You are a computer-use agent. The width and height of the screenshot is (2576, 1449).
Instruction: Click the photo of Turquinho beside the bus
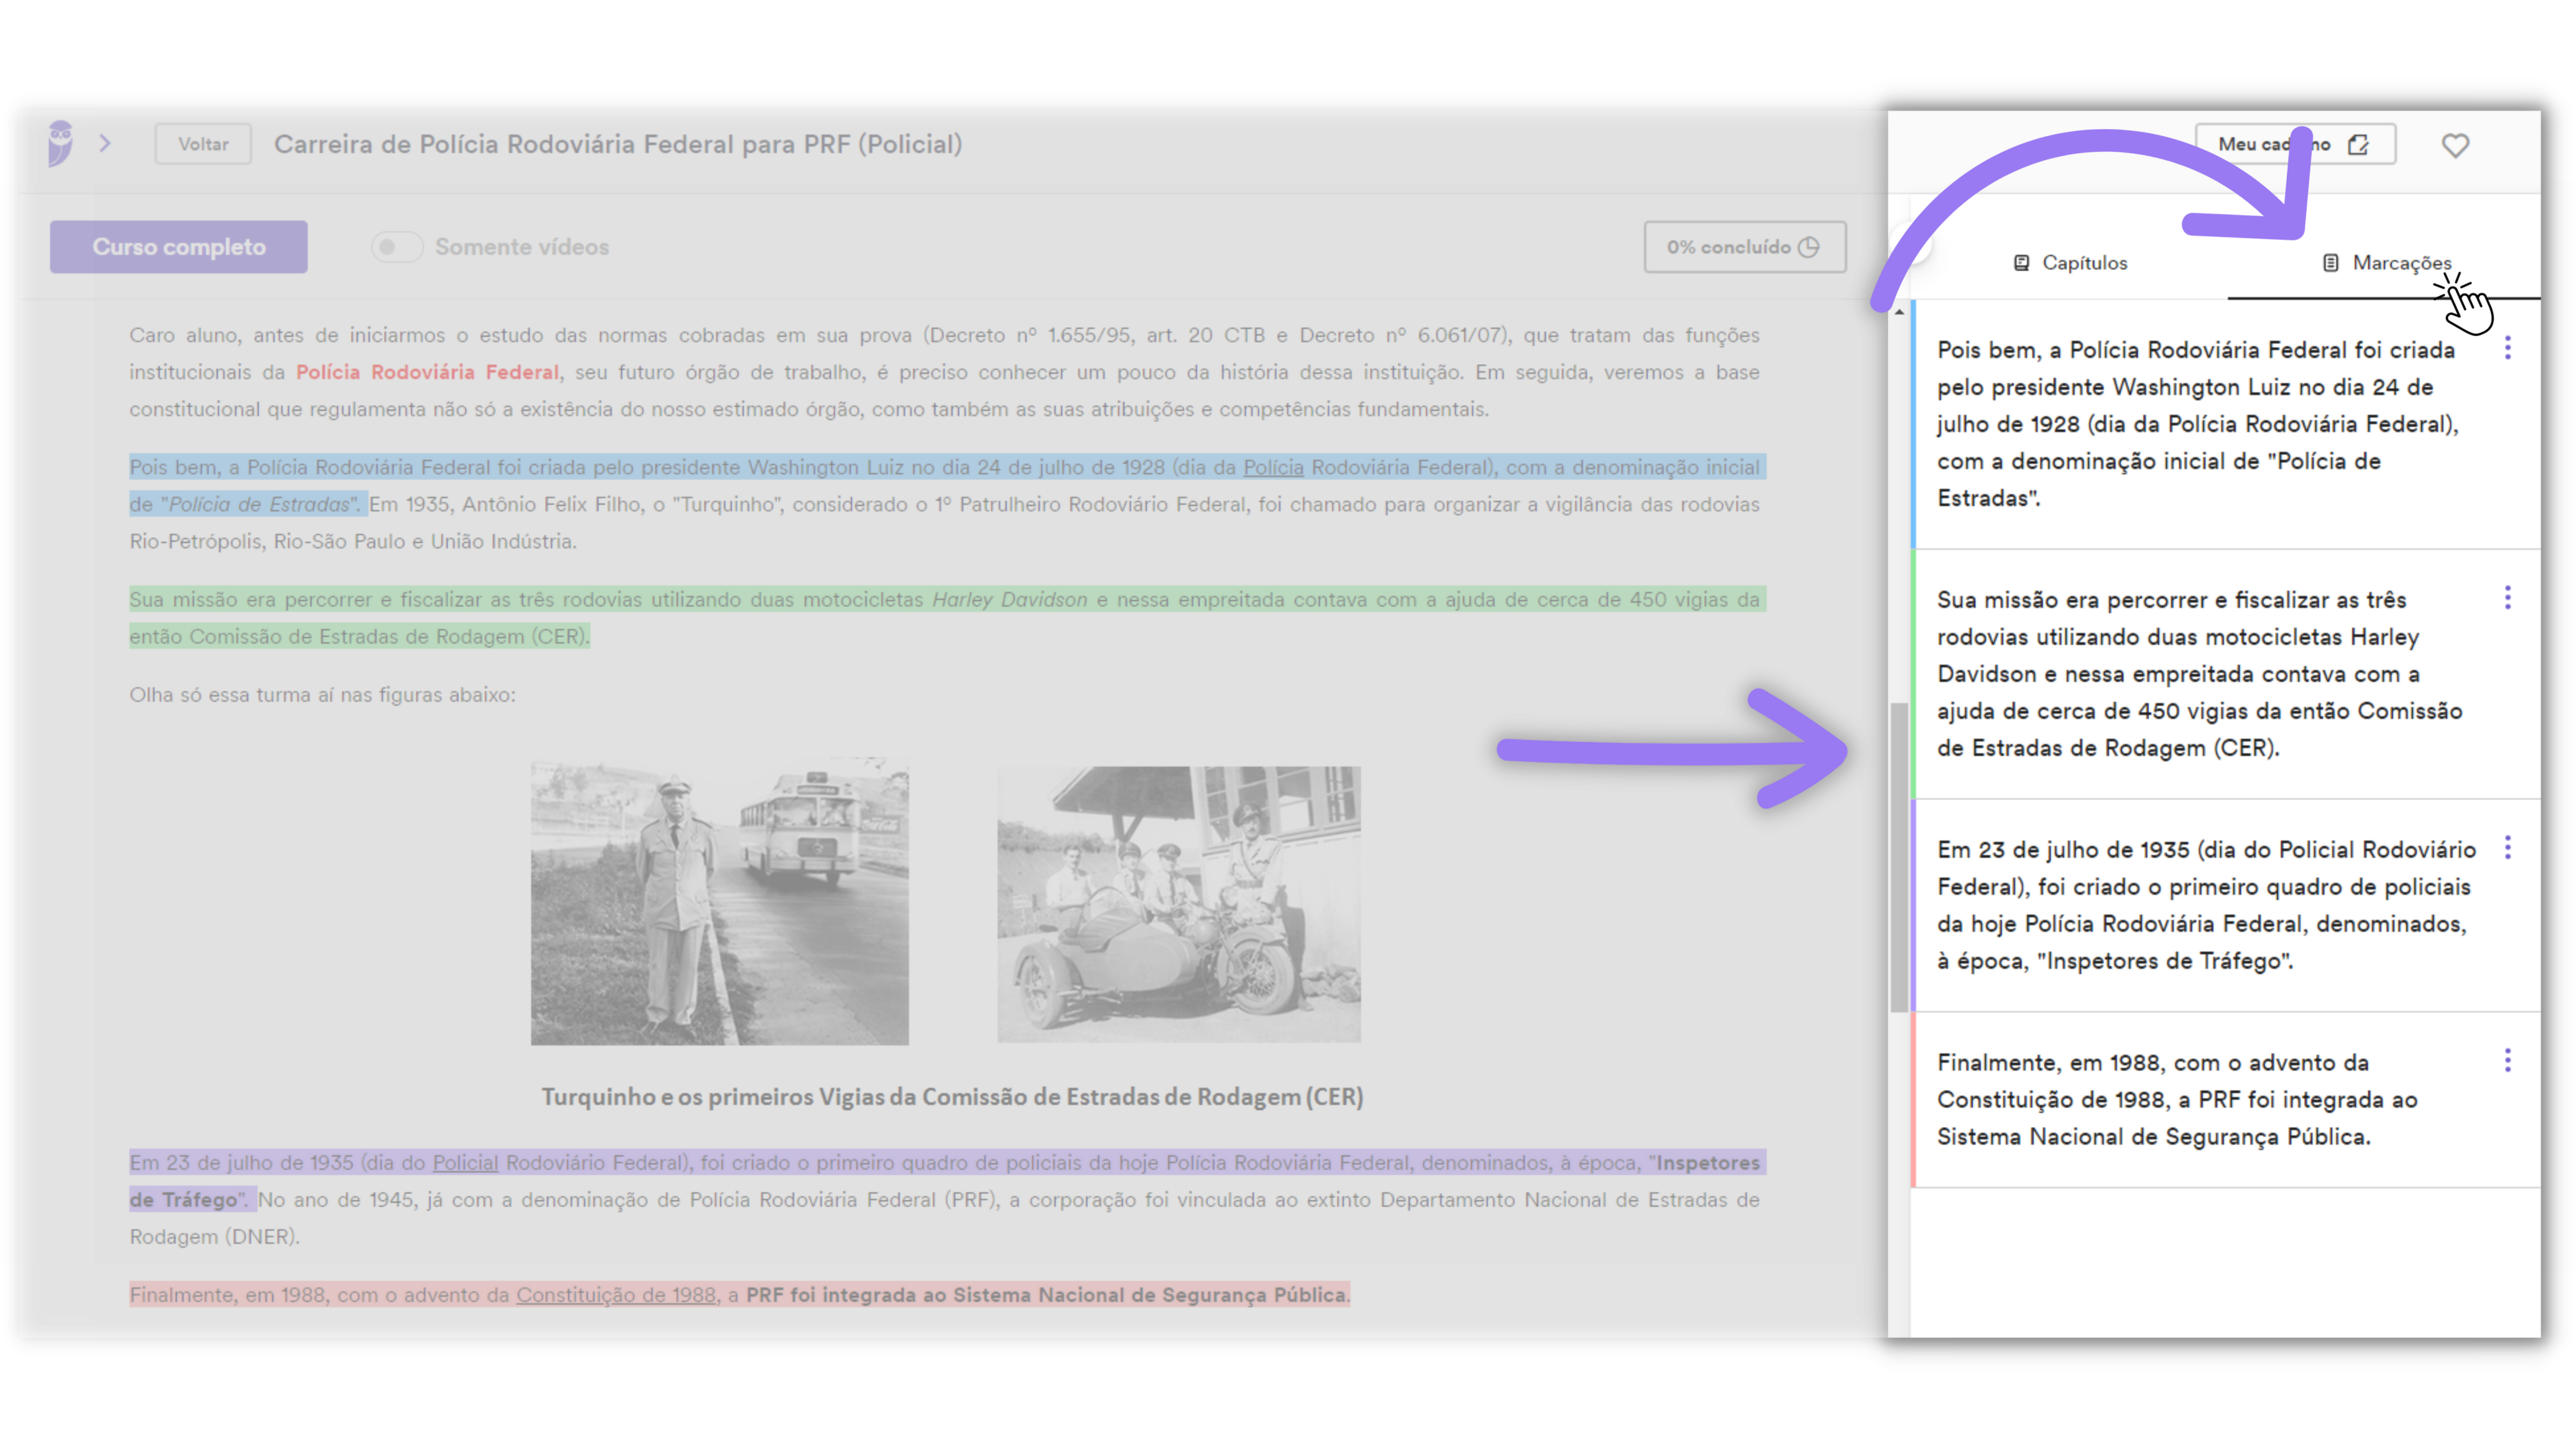(719, 903)
